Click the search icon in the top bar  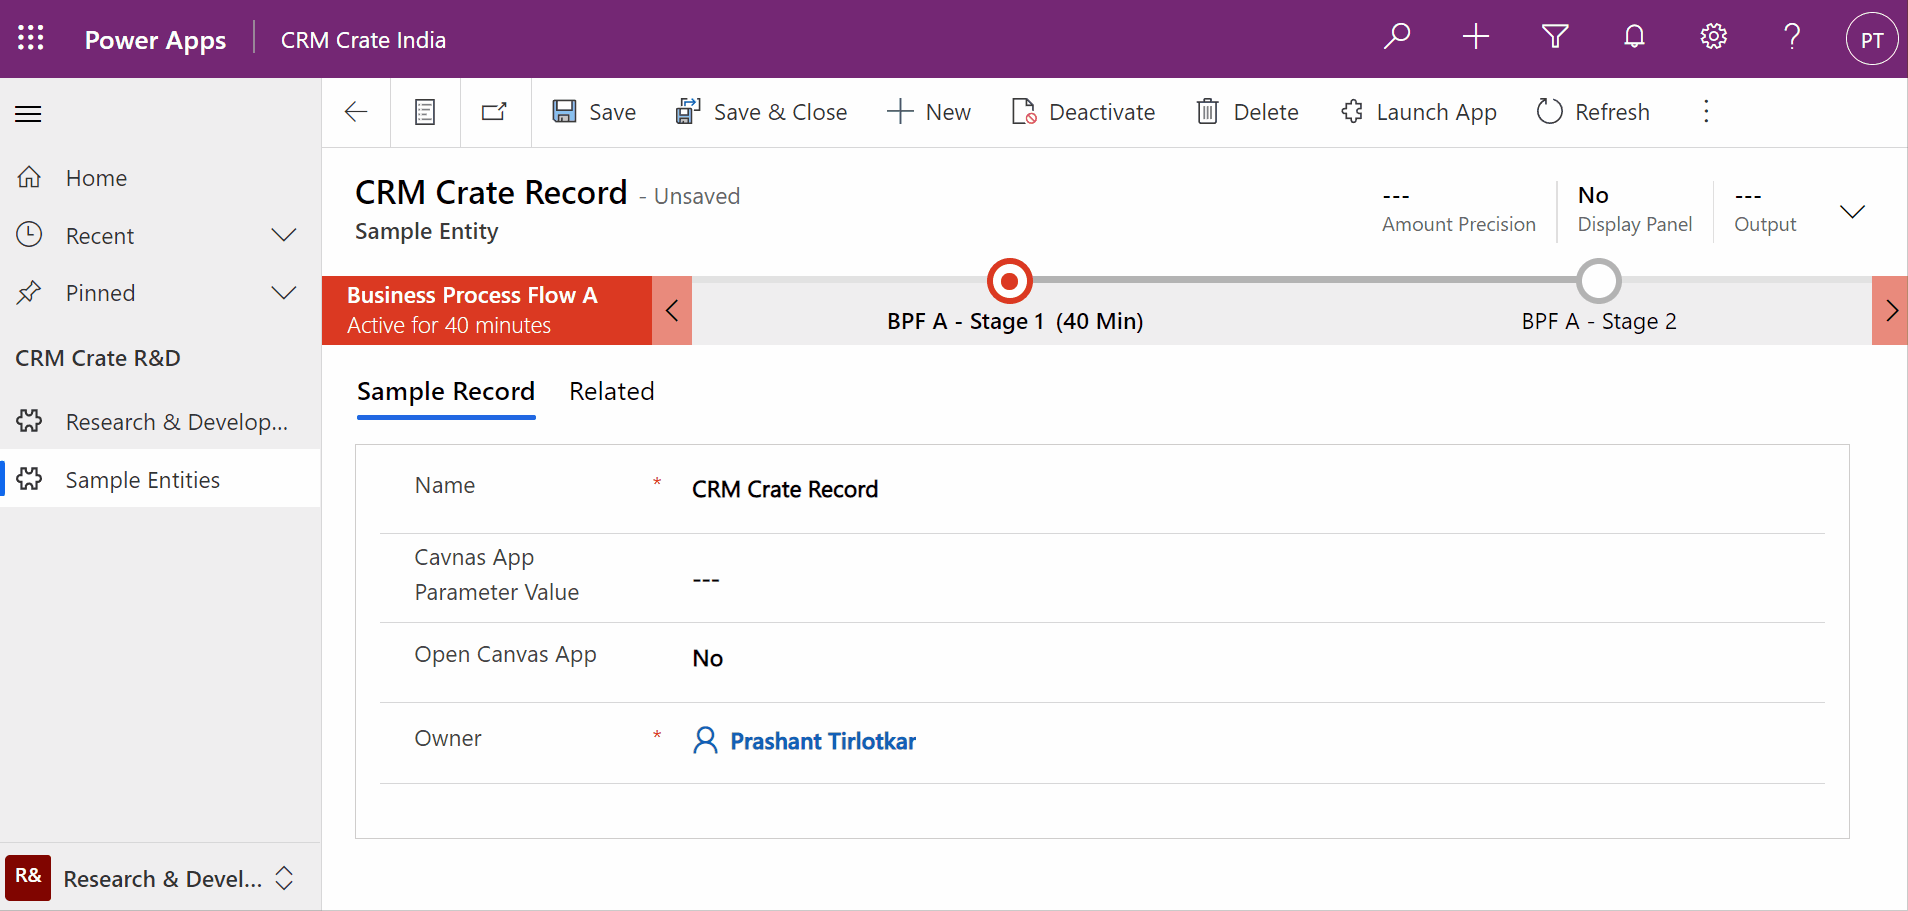coord(1397,37)
